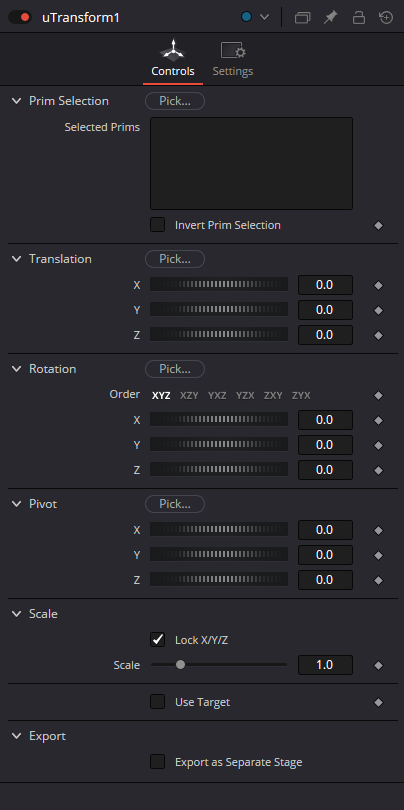
Task: Add keyframe for Rotation X
Action: tap(379, 420)
